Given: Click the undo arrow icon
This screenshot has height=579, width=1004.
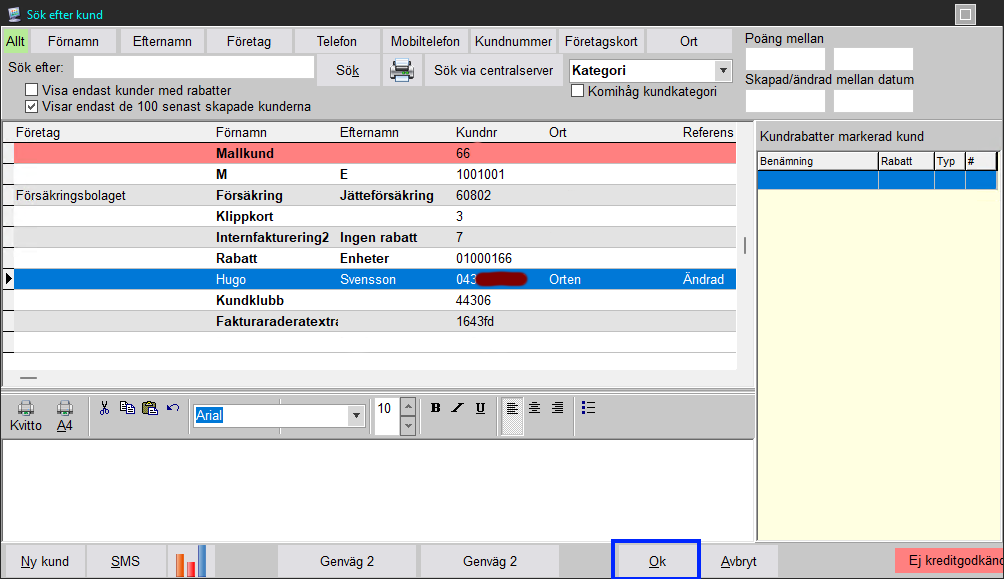Looking at the screenshot, I should pos(173,407).
